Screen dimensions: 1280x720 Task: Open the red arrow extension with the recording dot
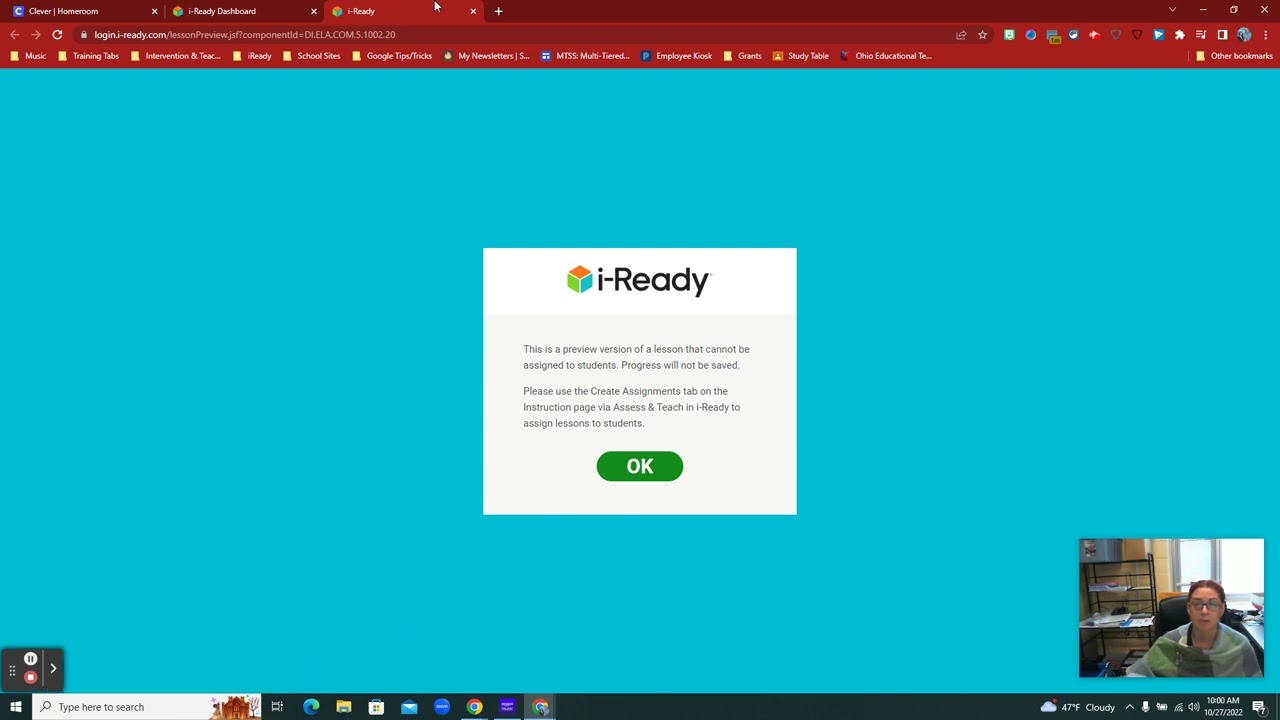(1094, 35)
